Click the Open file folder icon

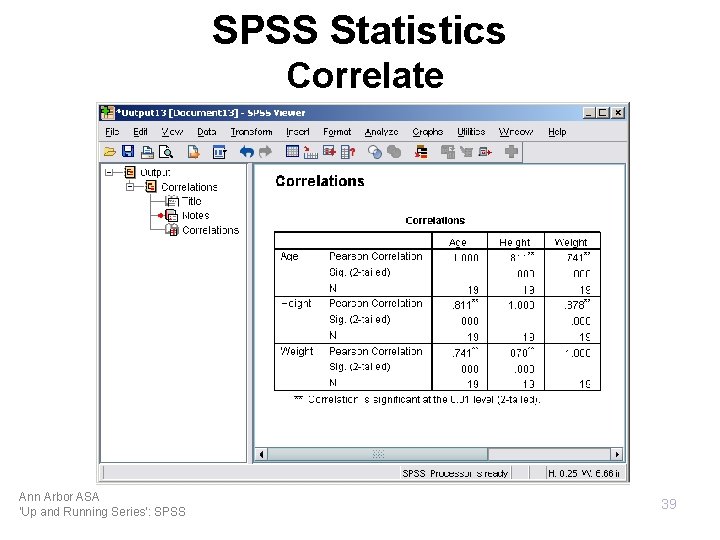click(x=110, y=152)
